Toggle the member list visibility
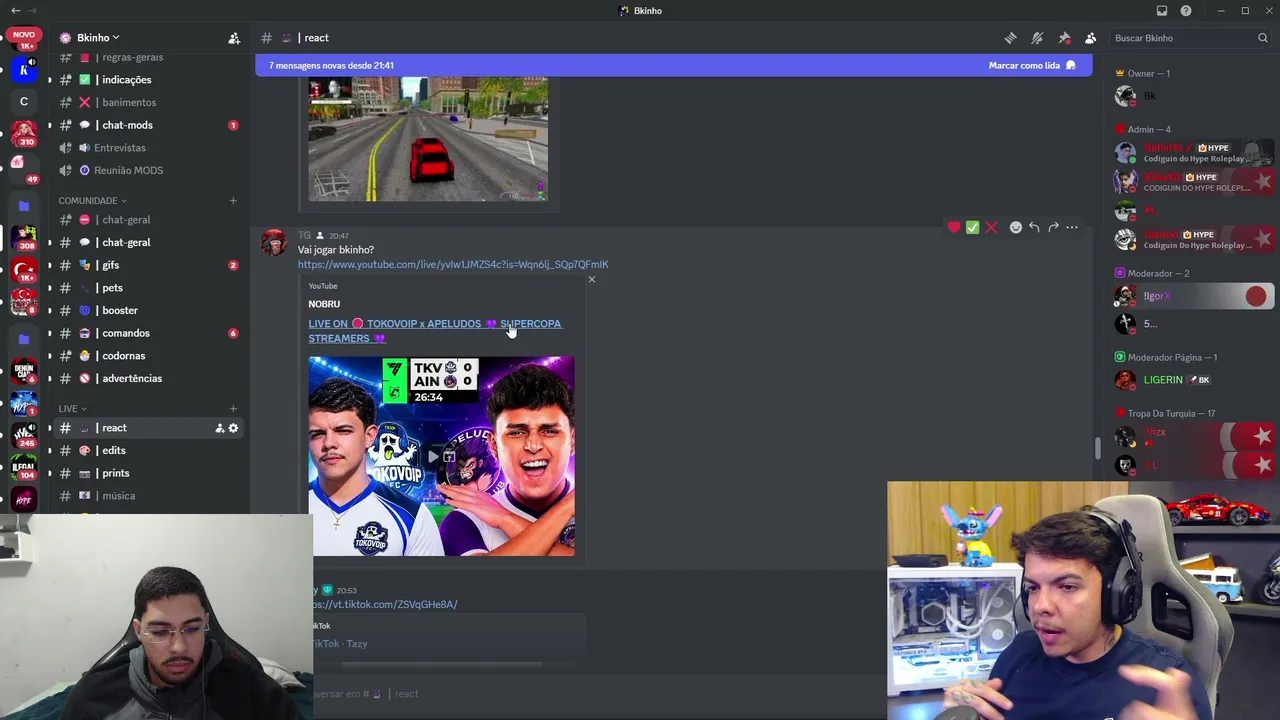This screenshot has width=1280, height=720. (1090, 38)
